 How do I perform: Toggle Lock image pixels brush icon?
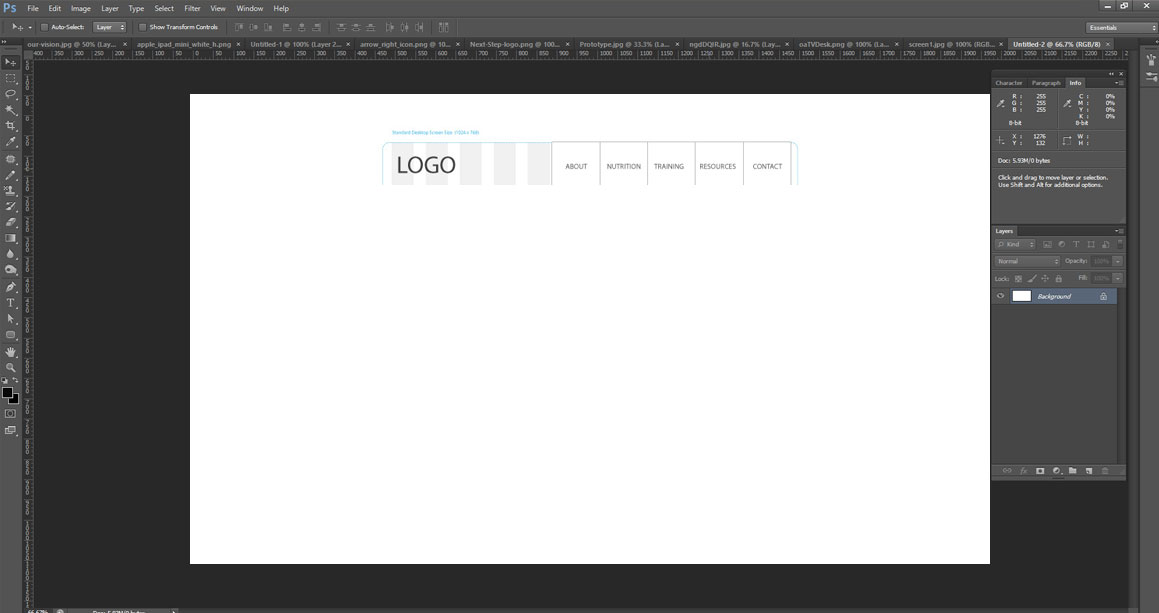(1032, 279)
